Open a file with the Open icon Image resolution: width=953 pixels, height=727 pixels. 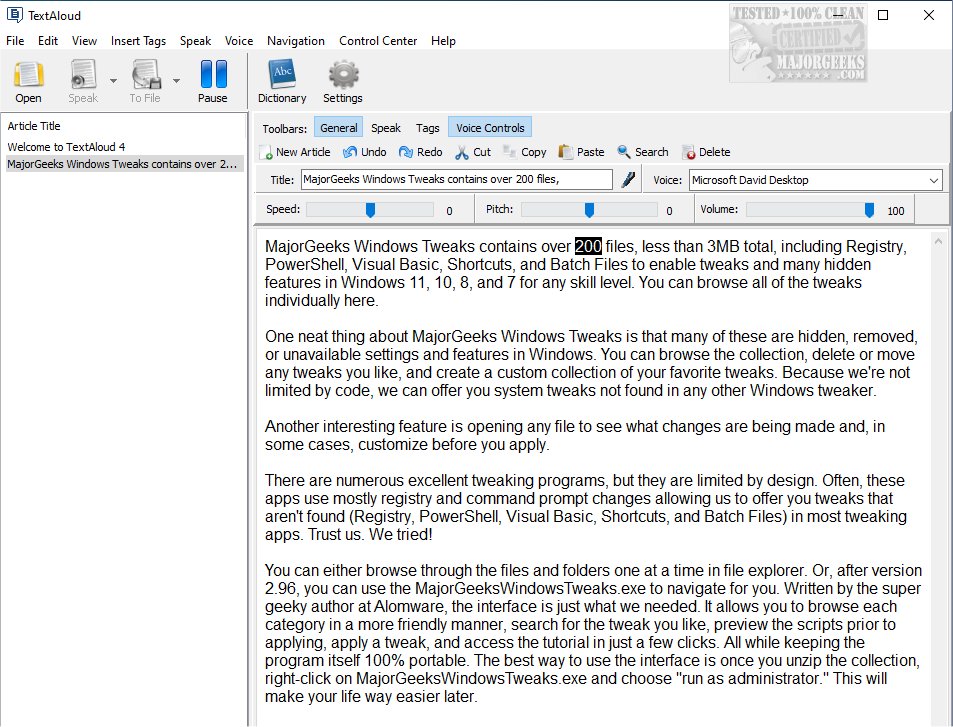(28, 81)
